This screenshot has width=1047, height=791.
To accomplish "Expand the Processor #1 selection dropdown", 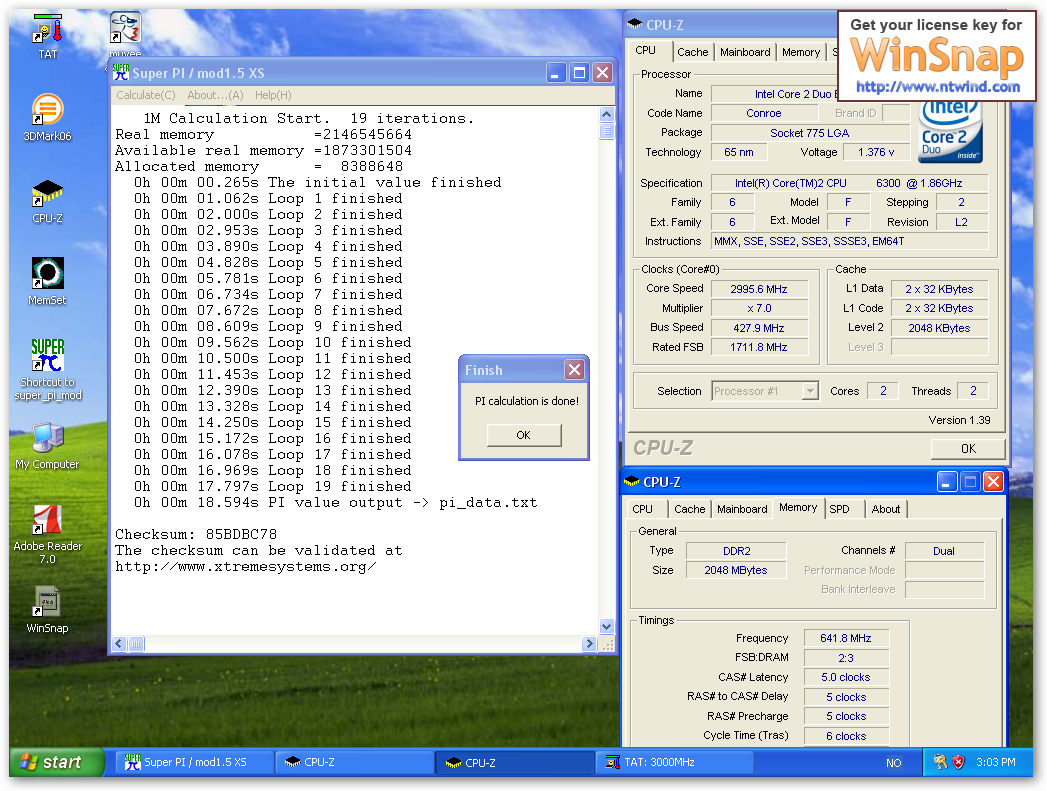I will 810,391.
